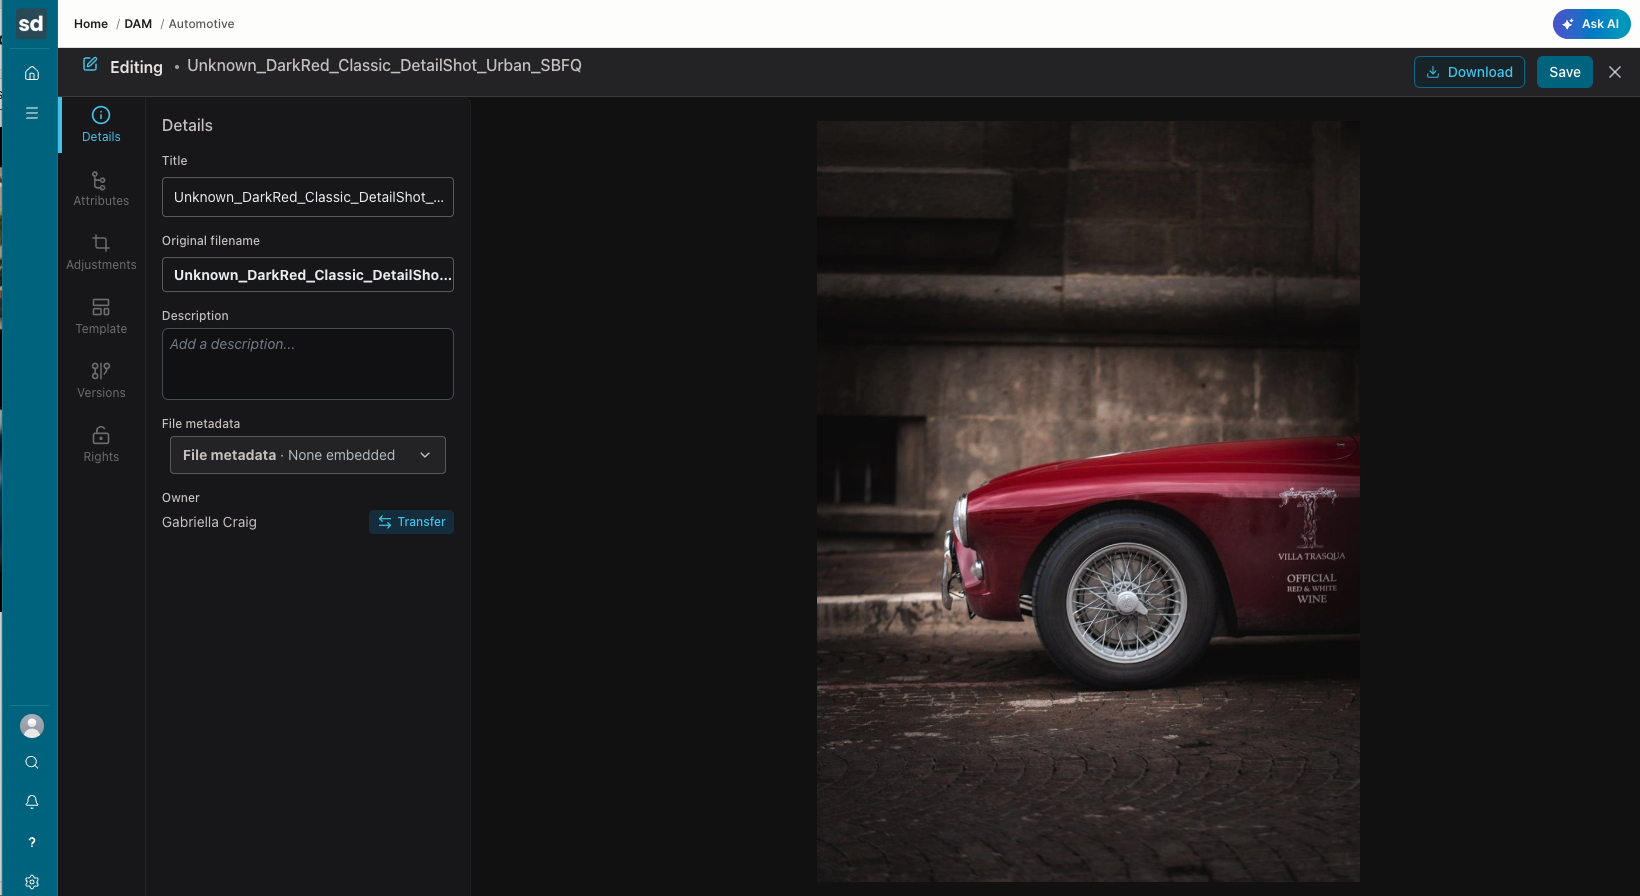Click the sd logo icon
Image resolution: width=1640 pixels, height=896 pixels.
pyautogui.click(x=31, y=23)
